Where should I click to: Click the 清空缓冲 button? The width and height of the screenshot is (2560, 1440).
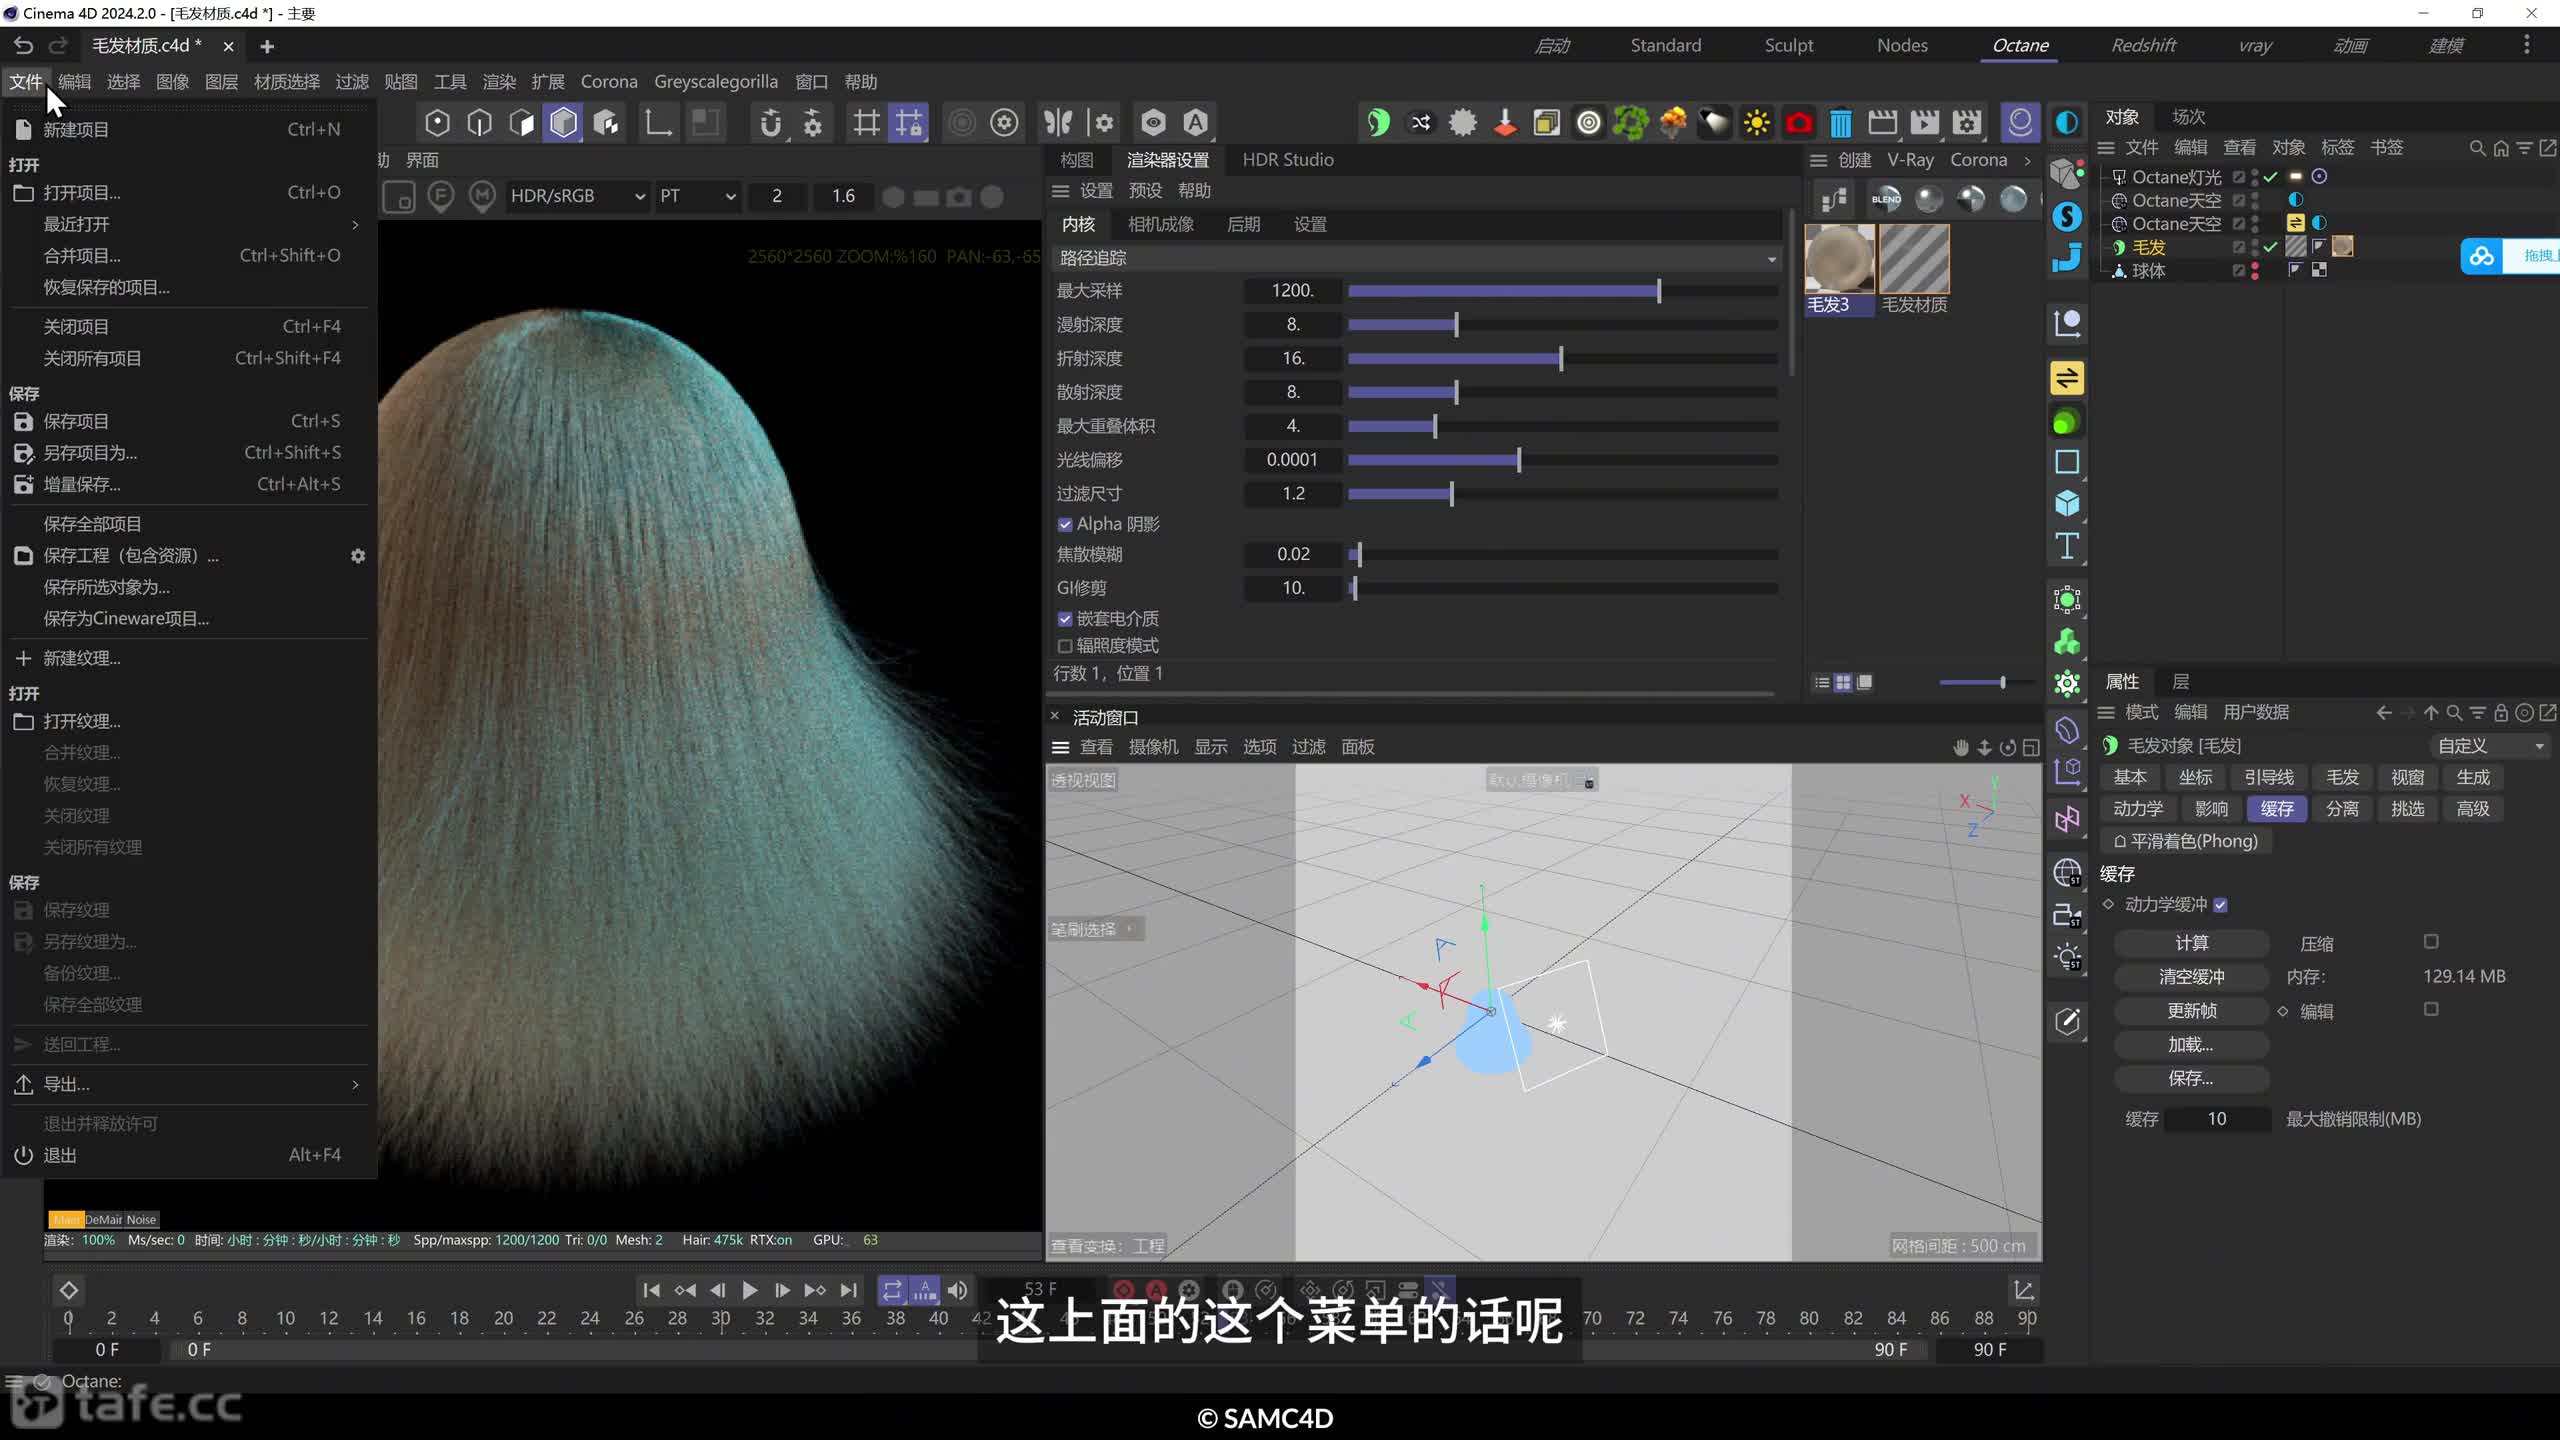[2191, 977]
